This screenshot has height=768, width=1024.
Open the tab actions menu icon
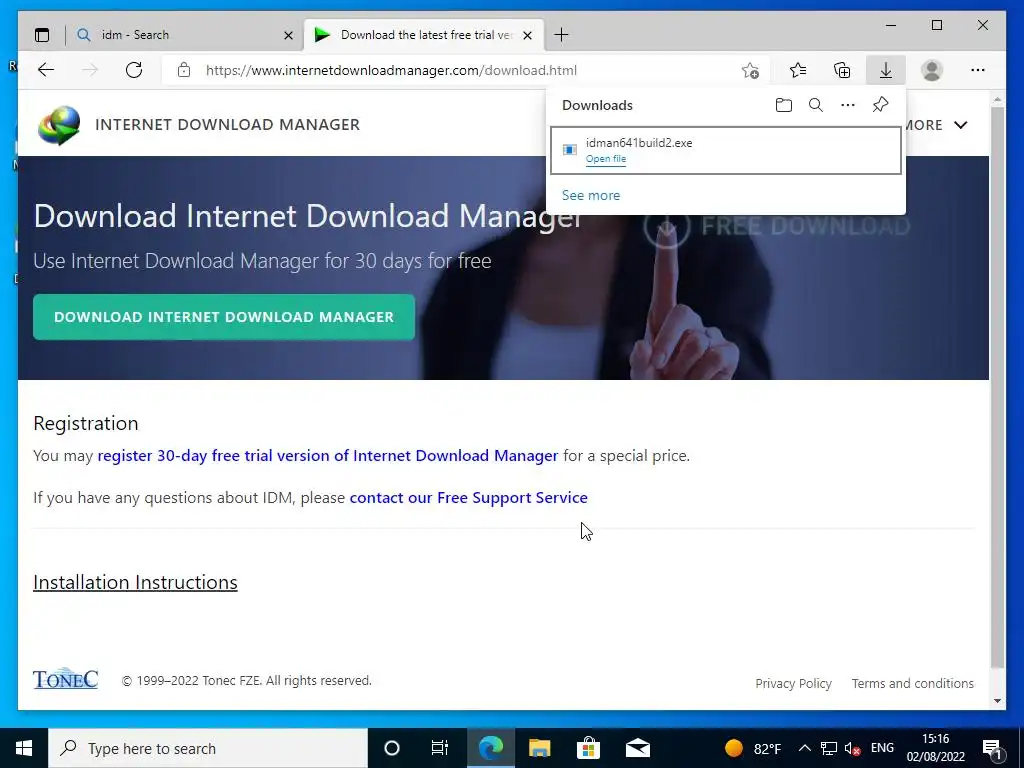click(42, 35)
